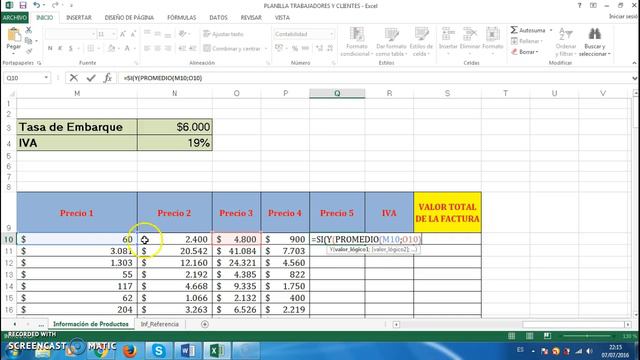
Task: Click the percent style button
Action: click(x=295, y=48)
